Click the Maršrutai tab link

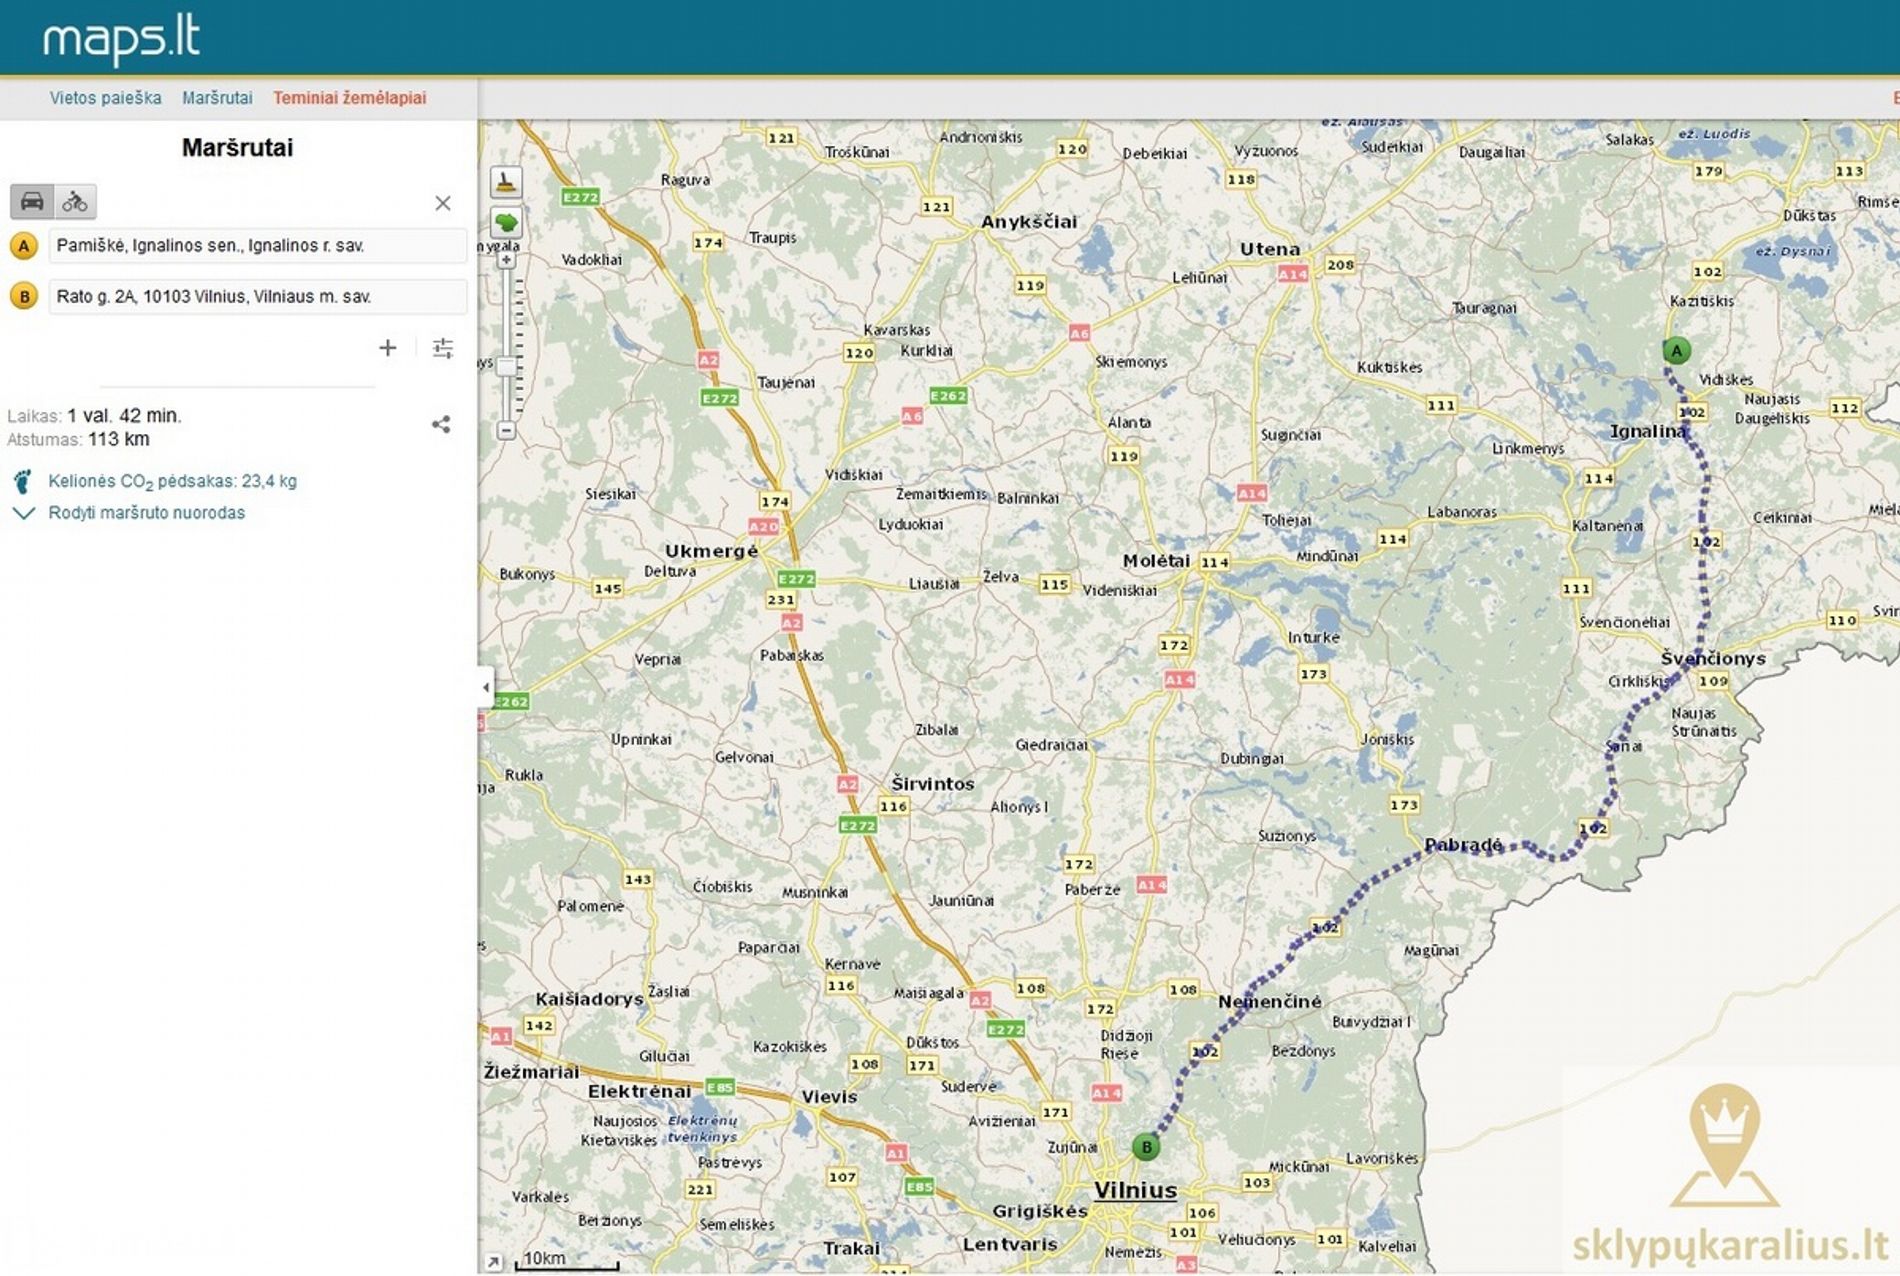[217, 98]
